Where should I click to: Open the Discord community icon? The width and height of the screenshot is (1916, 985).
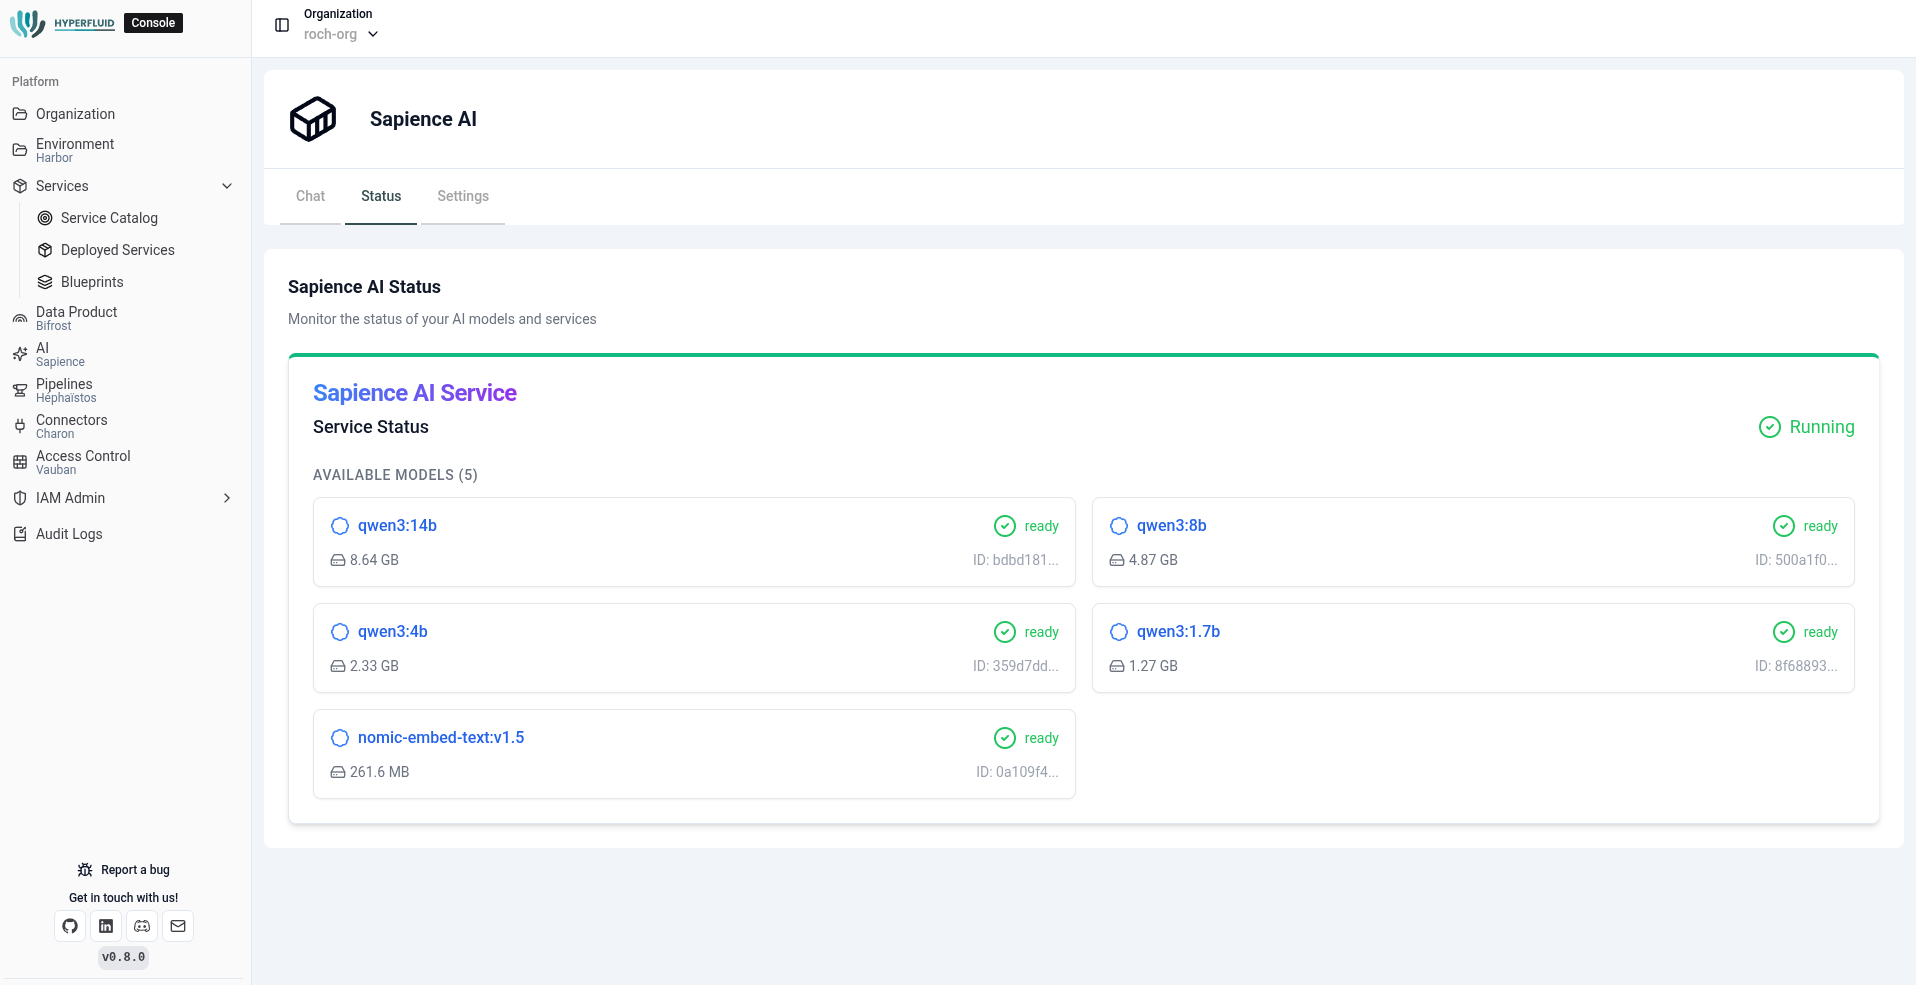click(141, 926)
